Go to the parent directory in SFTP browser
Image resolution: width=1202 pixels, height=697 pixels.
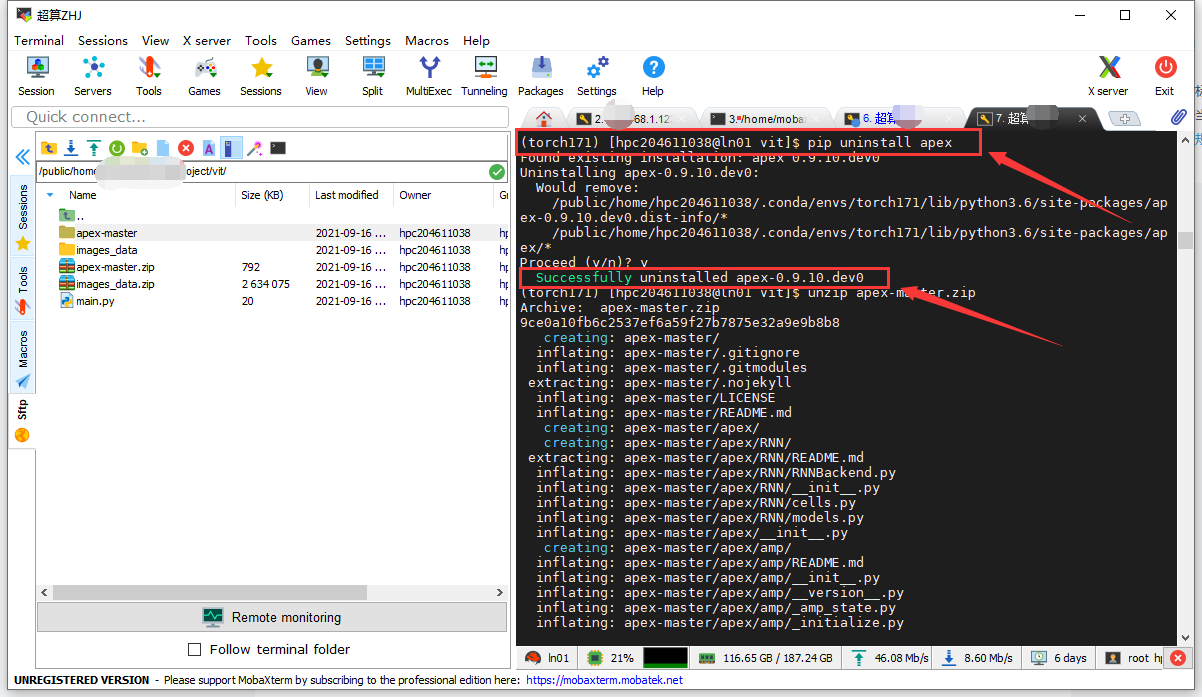pyautogui.click(x=49, y=148)
